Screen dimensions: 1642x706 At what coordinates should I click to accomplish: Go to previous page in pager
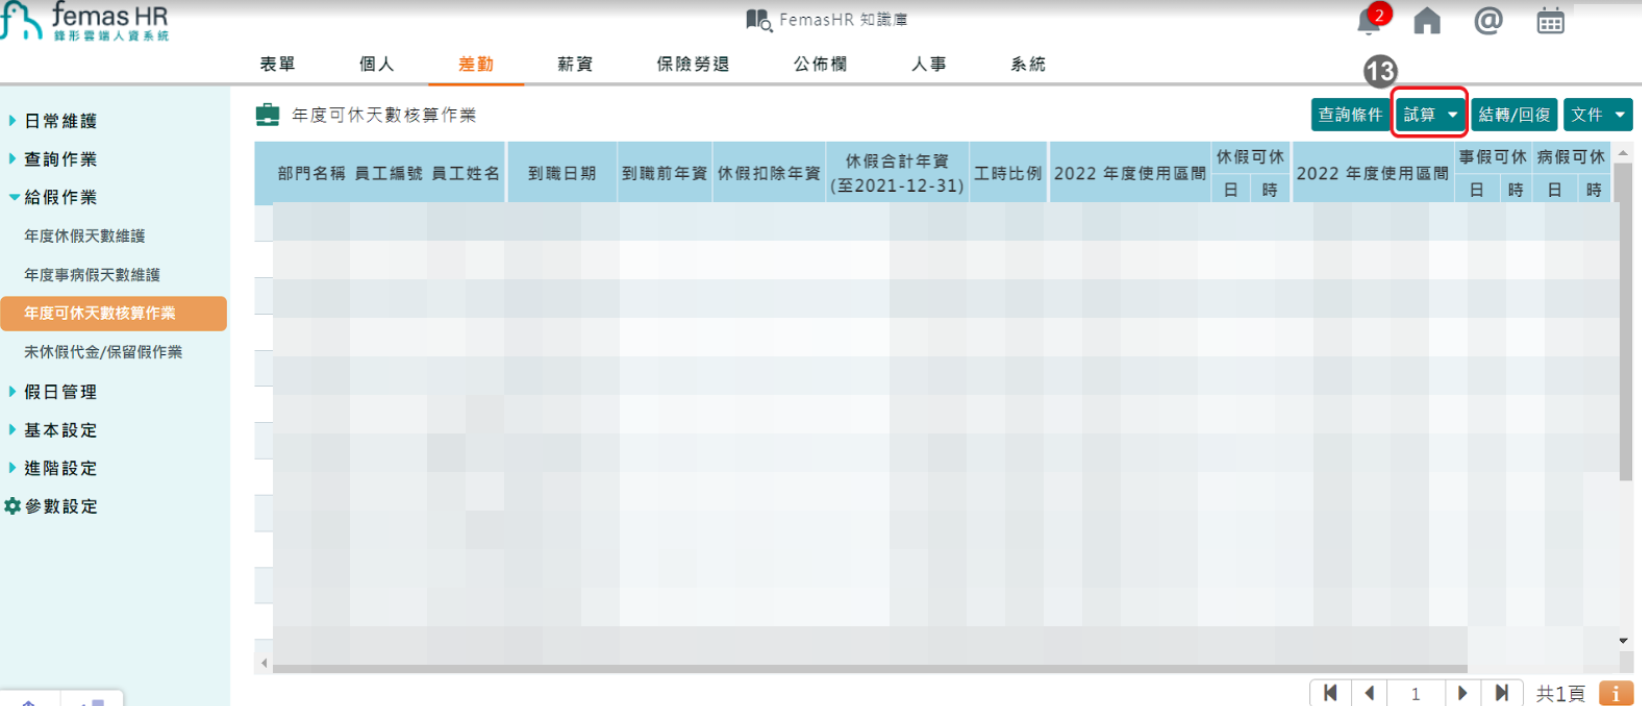(x=1369, y=693)
